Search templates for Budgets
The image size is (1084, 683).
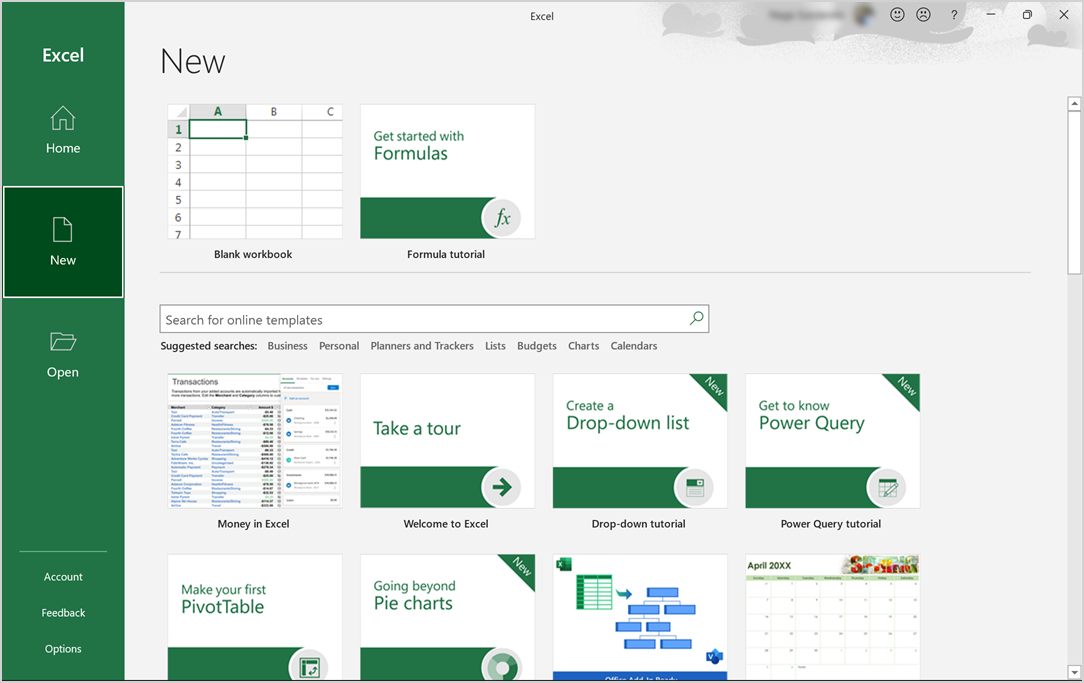536,346
